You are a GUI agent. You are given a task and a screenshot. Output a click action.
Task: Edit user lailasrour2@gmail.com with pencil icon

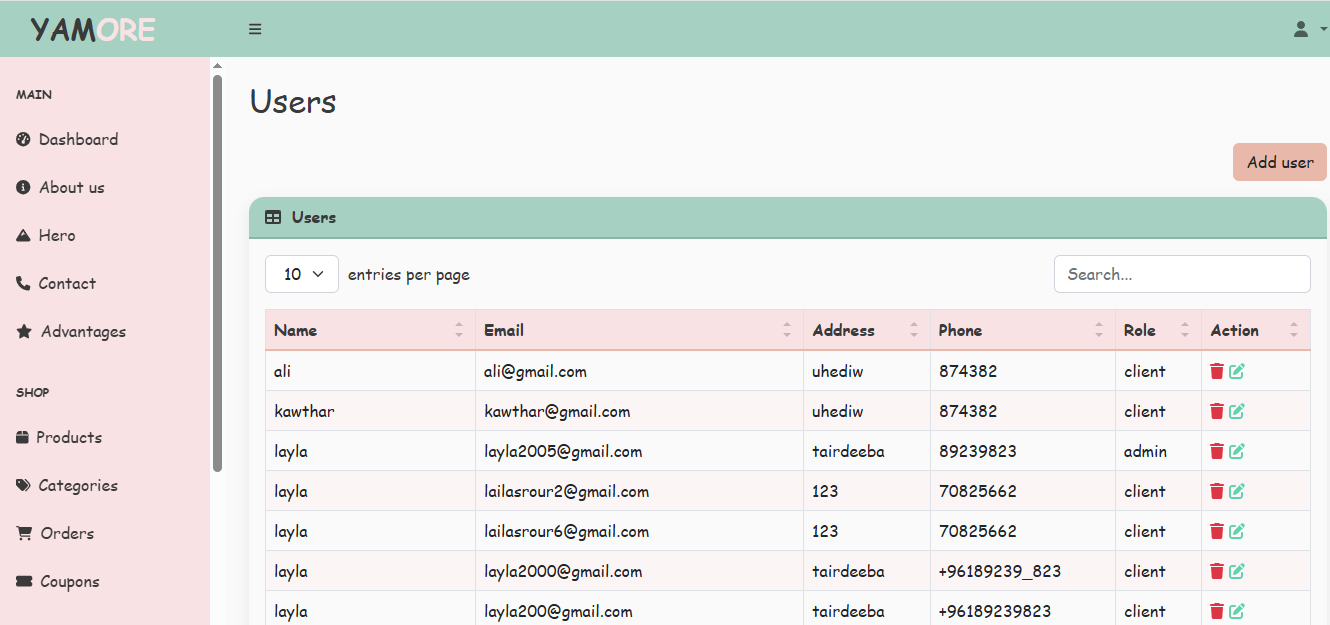(x=1237, y=491)
